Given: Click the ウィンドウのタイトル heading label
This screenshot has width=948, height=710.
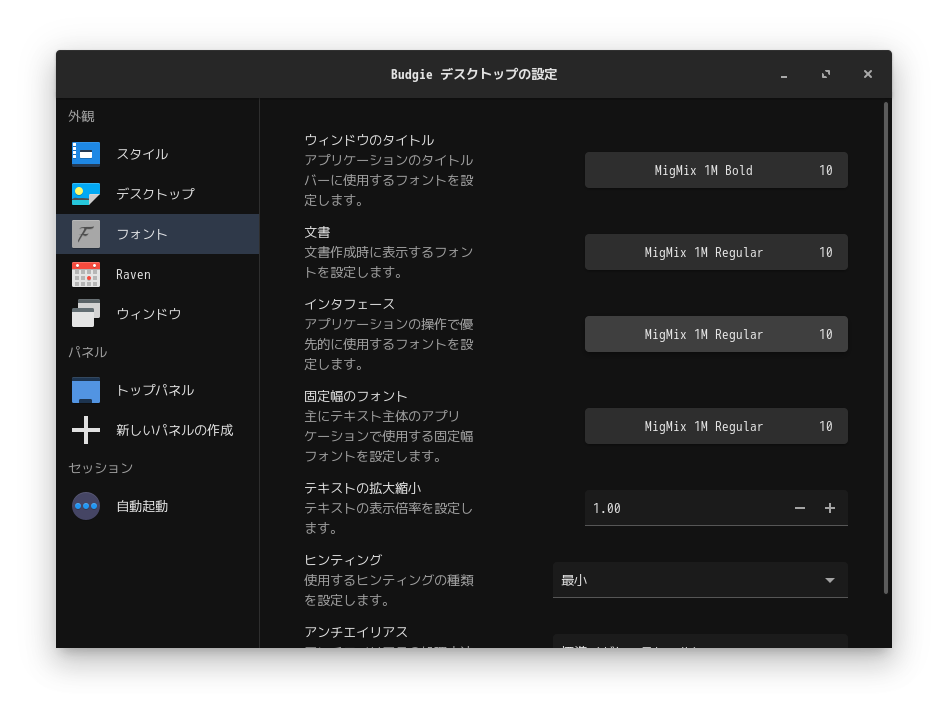Looking at the screenshot, I should click(369, 140).
